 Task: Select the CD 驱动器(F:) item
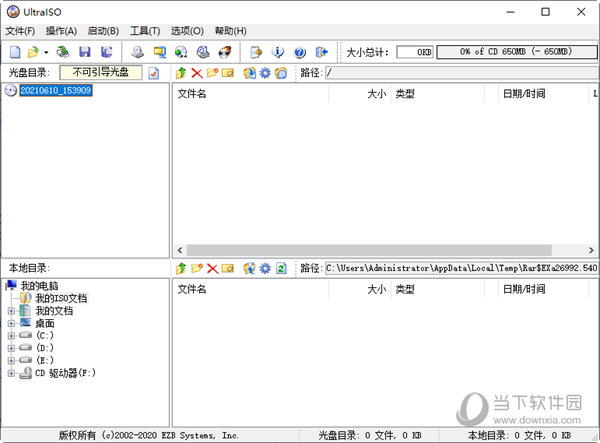(x=65, y=373)
